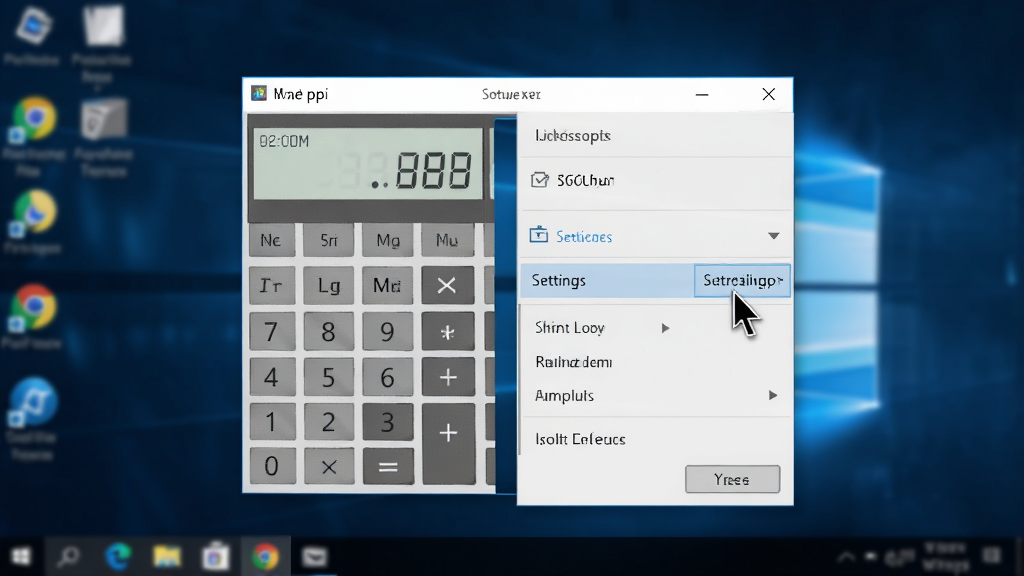Open the Recycle Bin-like desktop icon
This screenshot has height=576, width=1024.
[x=103, y=121]
